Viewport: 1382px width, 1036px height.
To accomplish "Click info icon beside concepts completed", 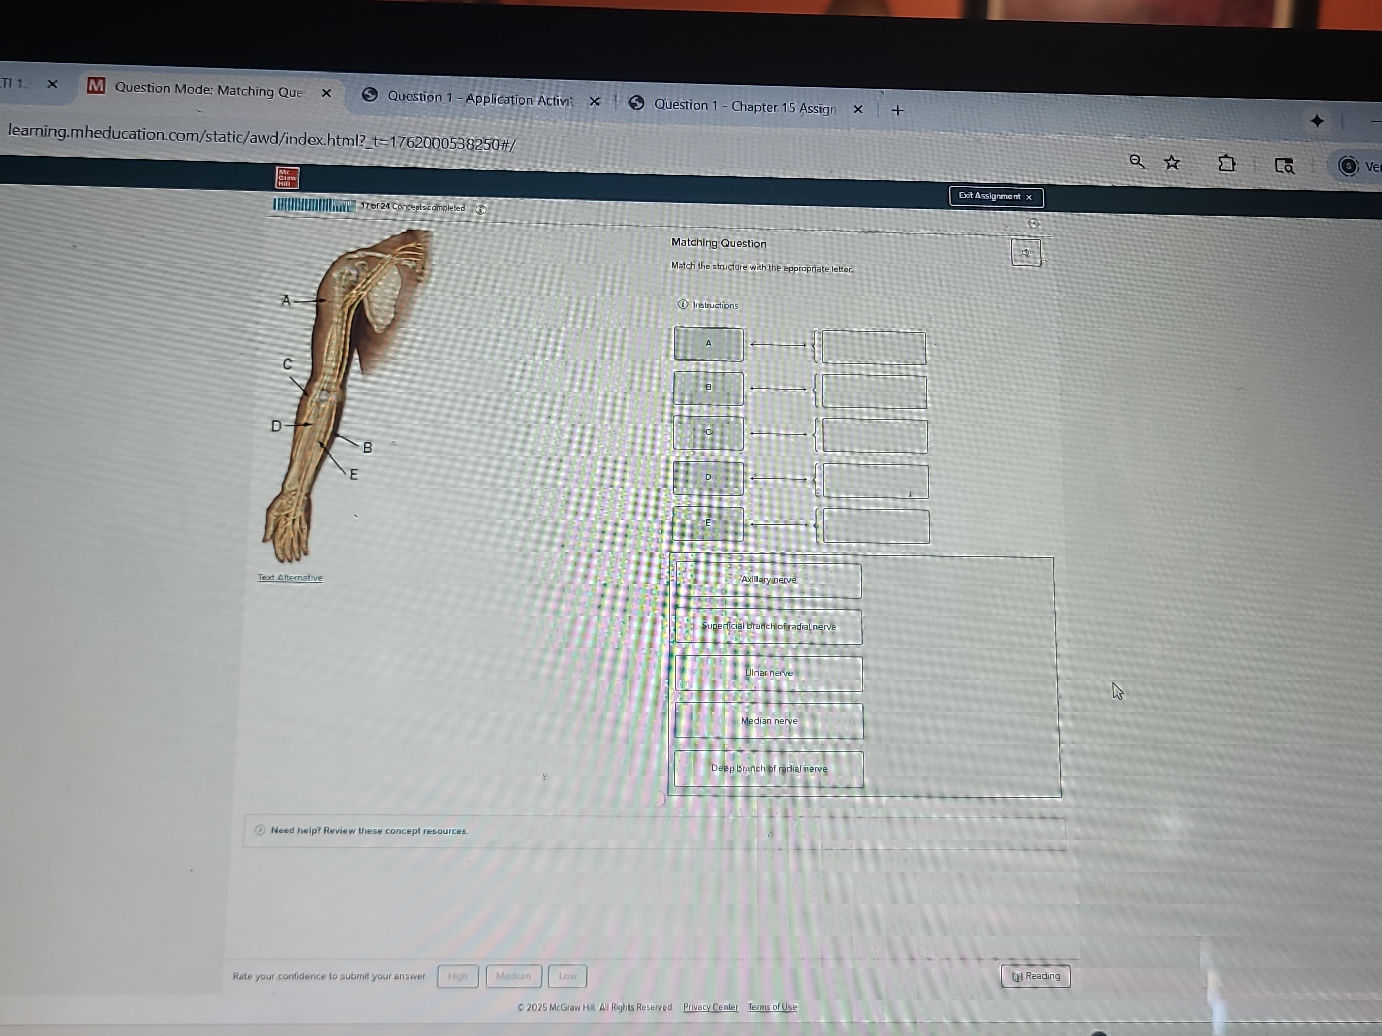I will [x=480, y=209].
